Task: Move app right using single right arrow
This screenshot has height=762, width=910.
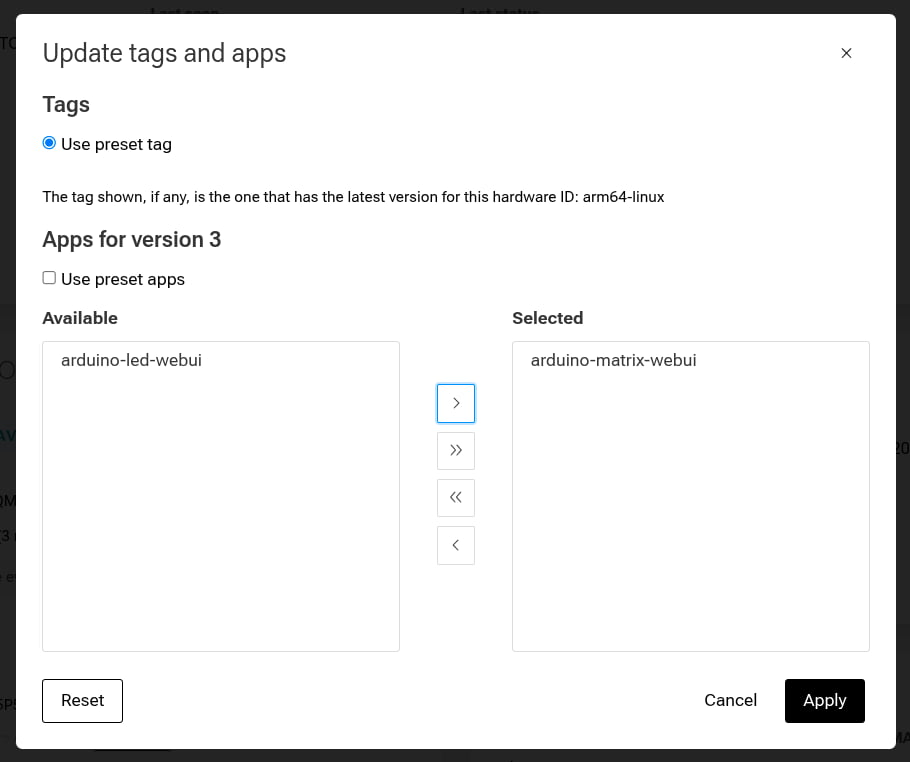Action: [x=455, y=403]
